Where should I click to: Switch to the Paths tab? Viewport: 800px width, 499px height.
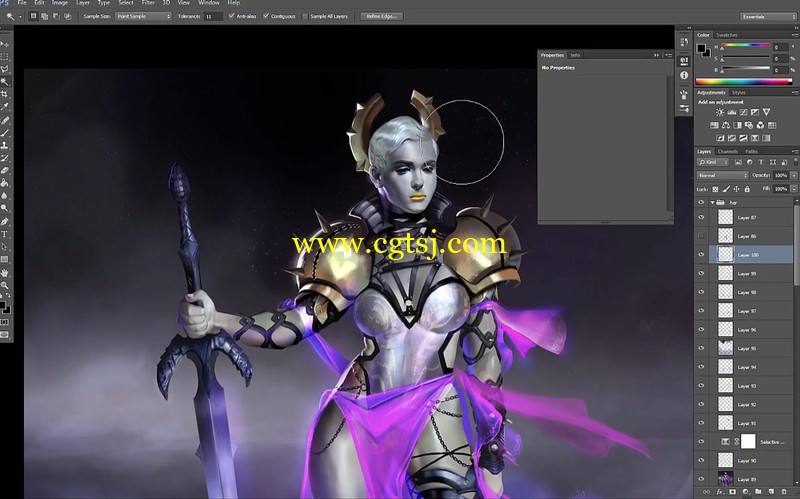[751, 152]
